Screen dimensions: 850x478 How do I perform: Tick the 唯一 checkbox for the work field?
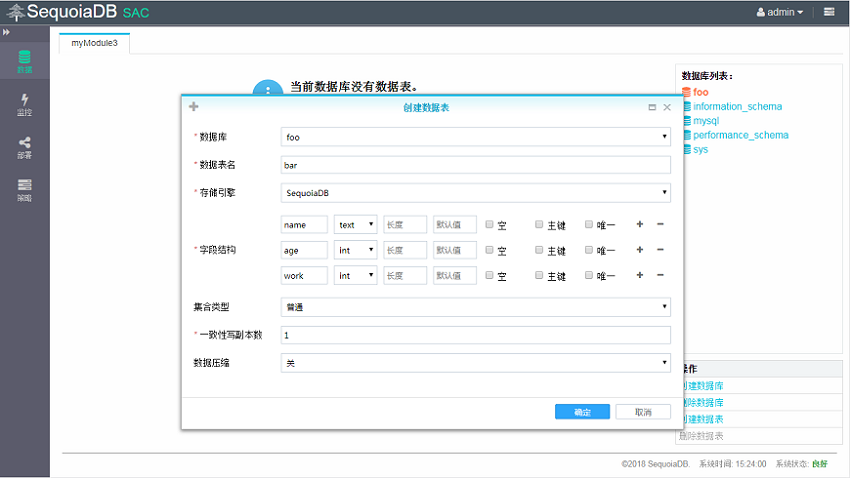click(x=589, y=275)
